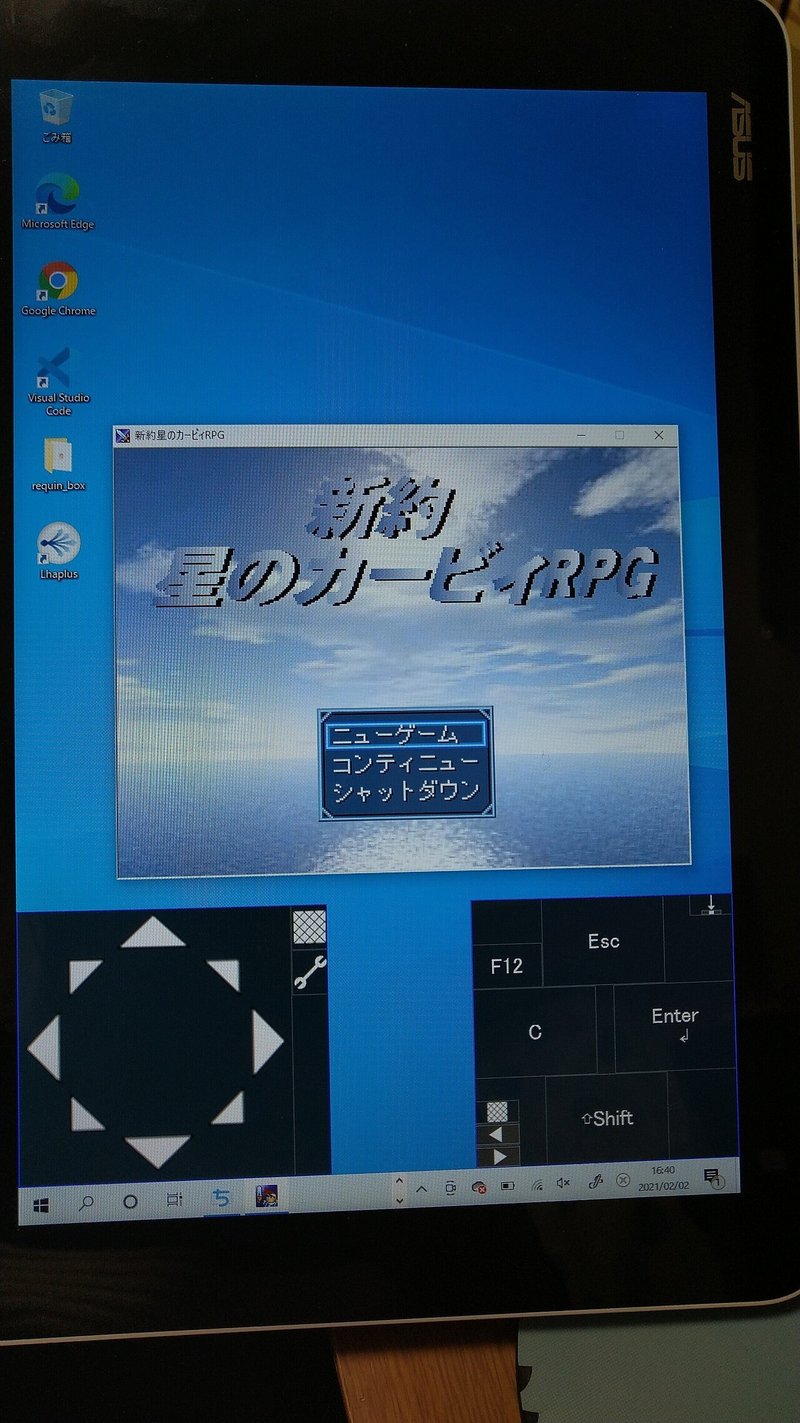This screenshot has height=1423, width=800.
Task: Open the Wi-Fi network tray icon
Action: pyautogui.click(x=538, y=1184)
